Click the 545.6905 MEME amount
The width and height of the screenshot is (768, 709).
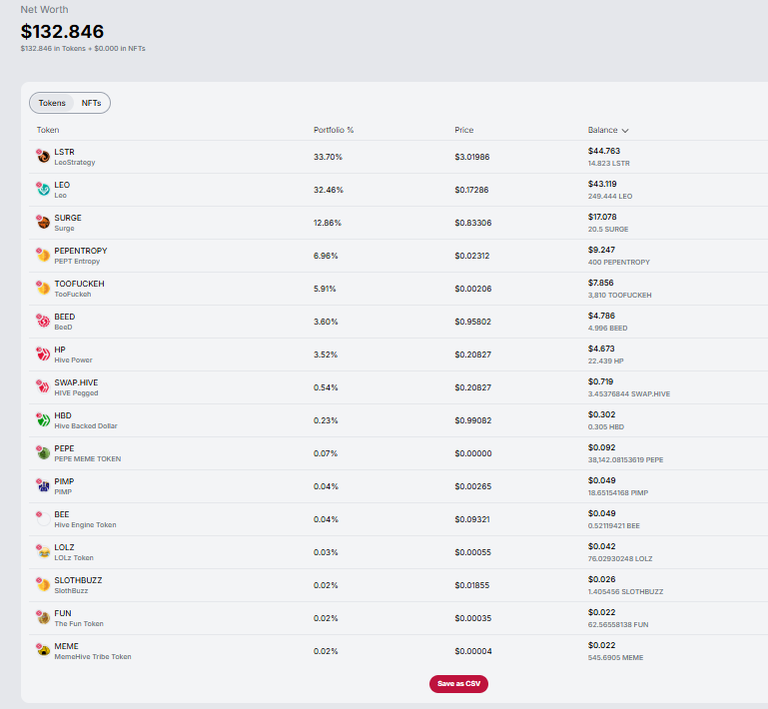[x=616, y=657]
